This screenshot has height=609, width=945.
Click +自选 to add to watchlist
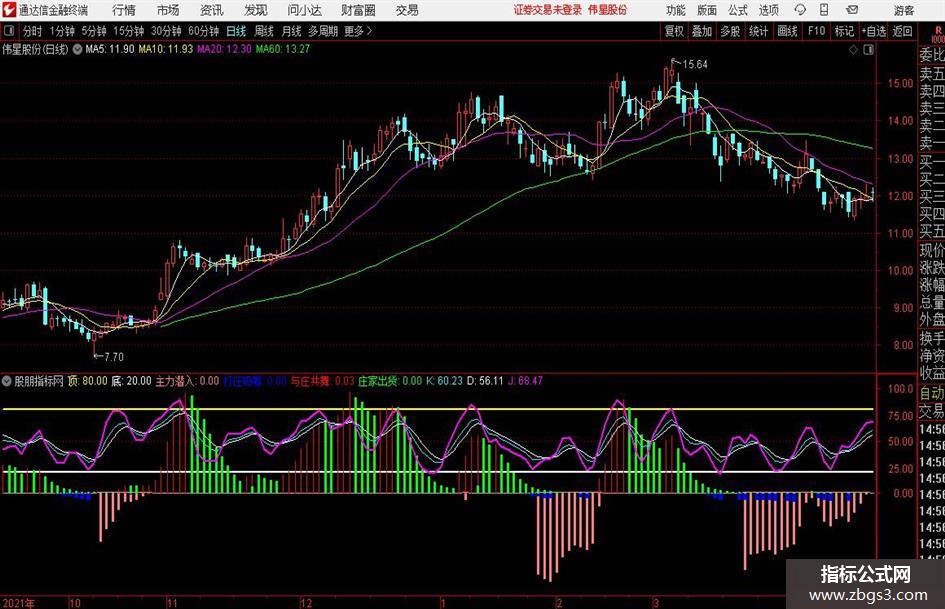(874, 31)
